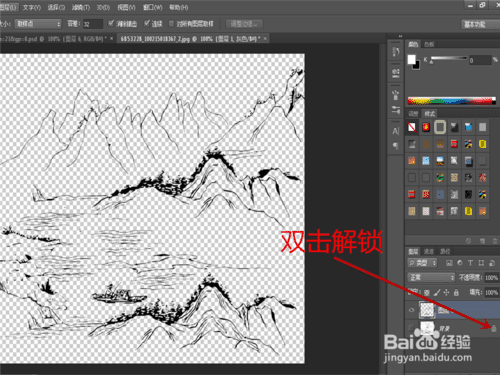Toggle lock position (move icon)

446,293
